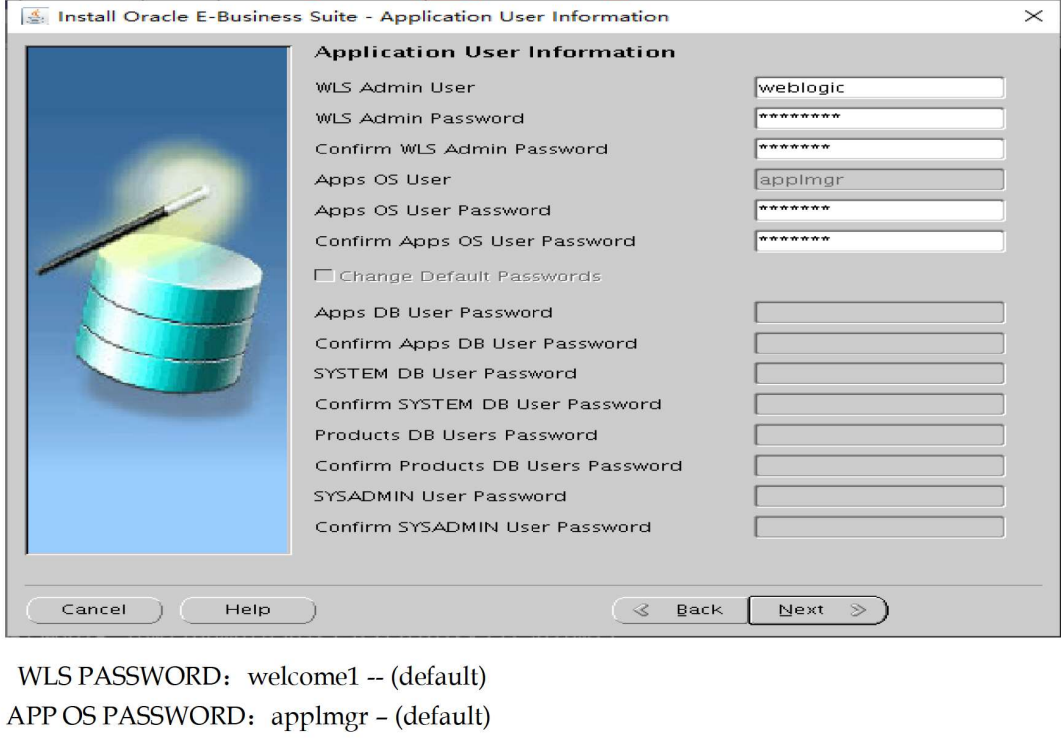The image size is (1061, 740).
Task: Click the SYSADMIN User Password label
Action: (441, 496)
